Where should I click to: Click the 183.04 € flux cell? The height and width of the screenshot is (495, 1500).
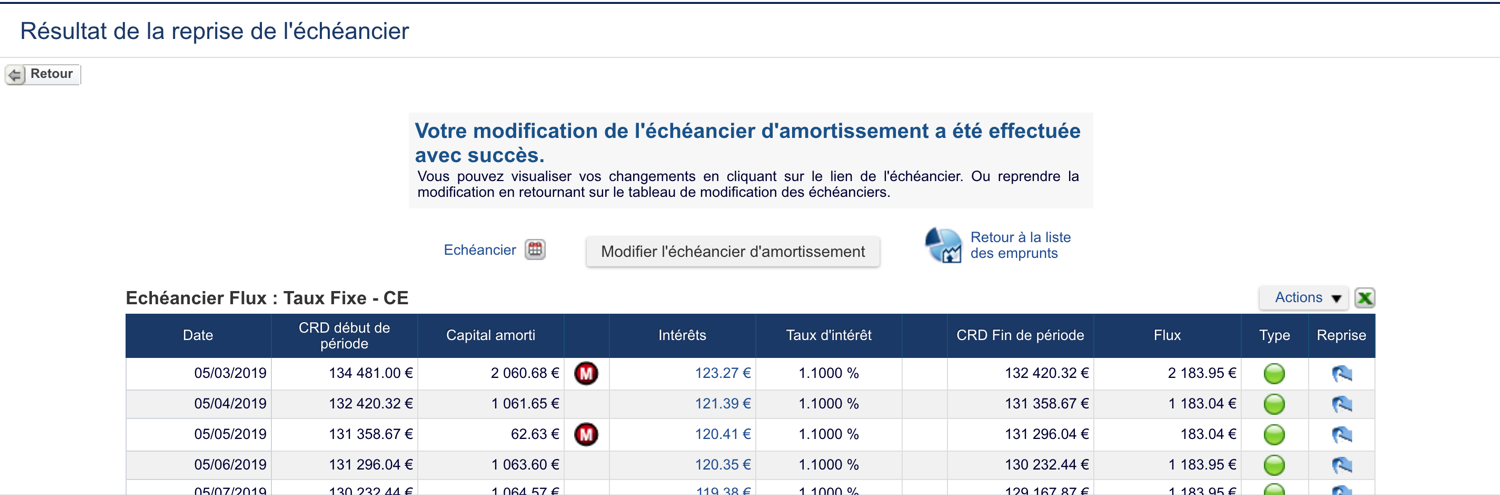click(1167, 434)
